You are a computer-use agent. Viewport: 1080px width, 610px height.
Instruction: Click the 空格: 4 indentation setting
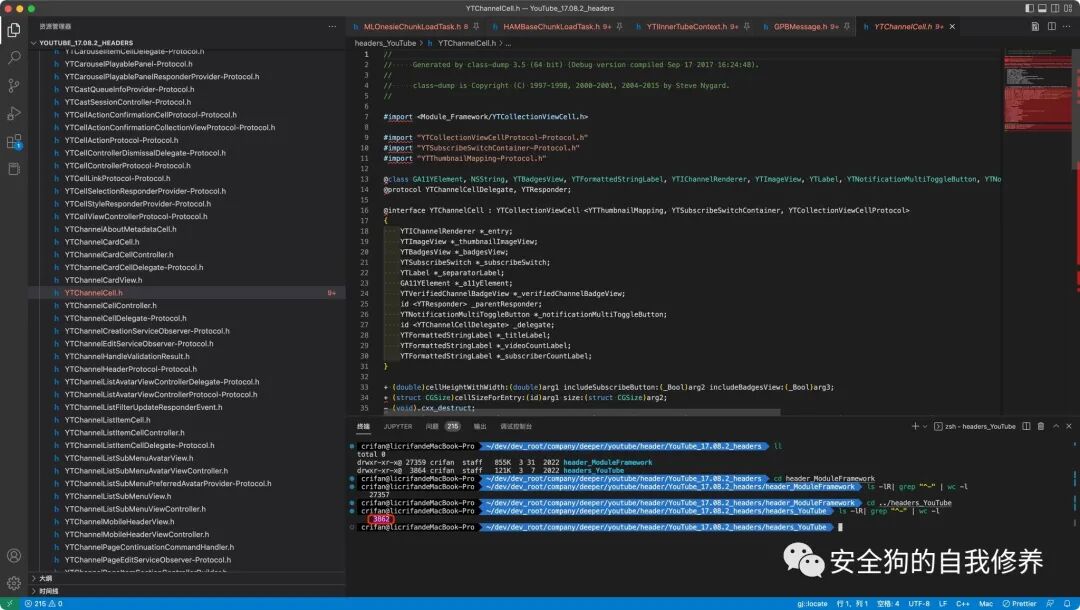pyautogui.click(x=889, y=604)
